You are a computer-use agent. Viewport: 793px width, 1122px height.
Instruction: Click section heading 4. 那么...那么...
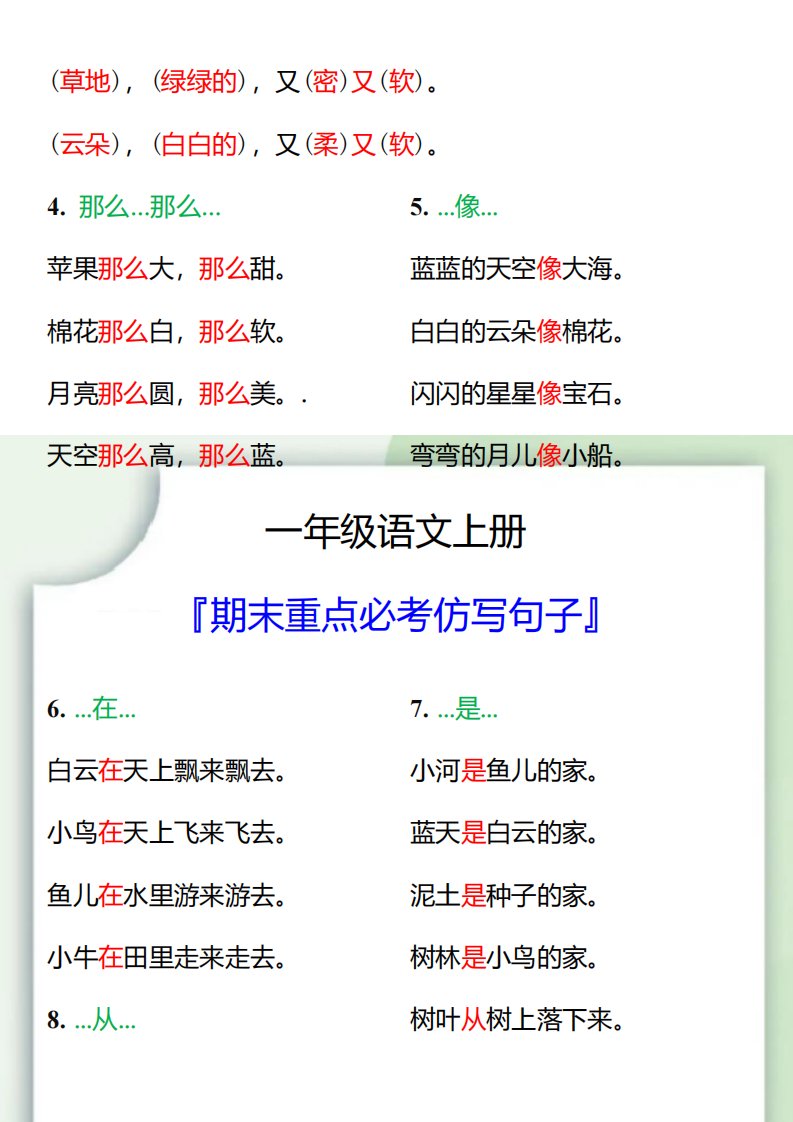[x=134, y=208]
